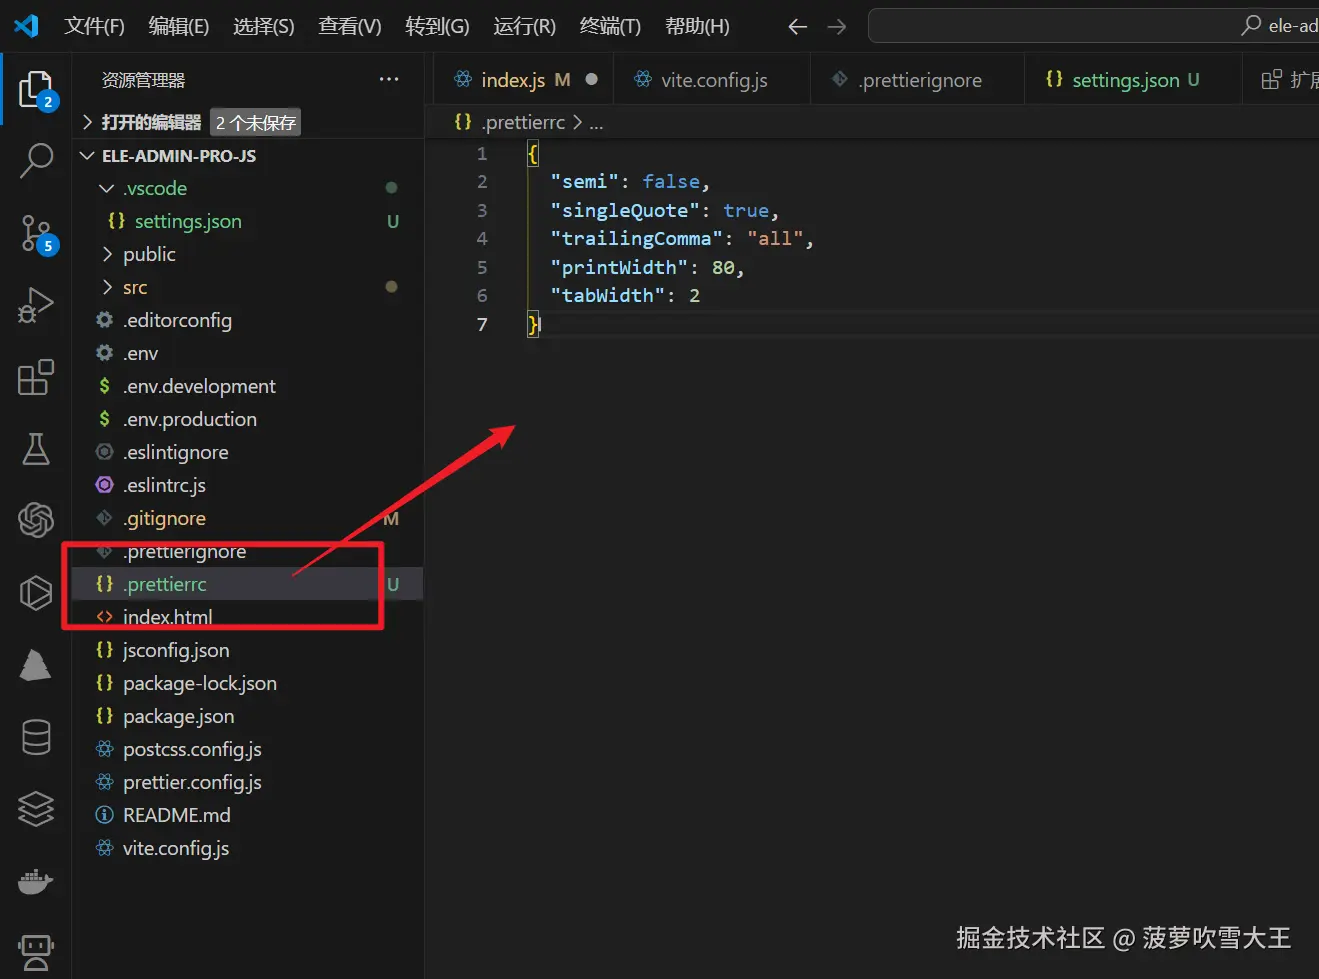Open Source Control view with 5 changes

37,234
